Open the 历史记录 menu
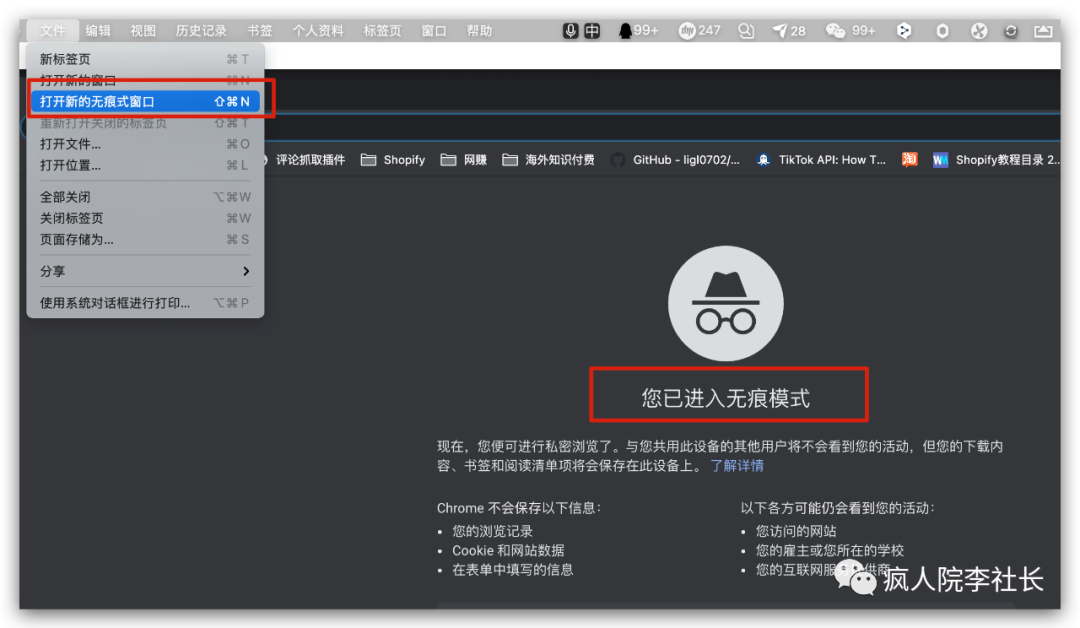This screenshot has height=628, width=1080. coord(201,31)
